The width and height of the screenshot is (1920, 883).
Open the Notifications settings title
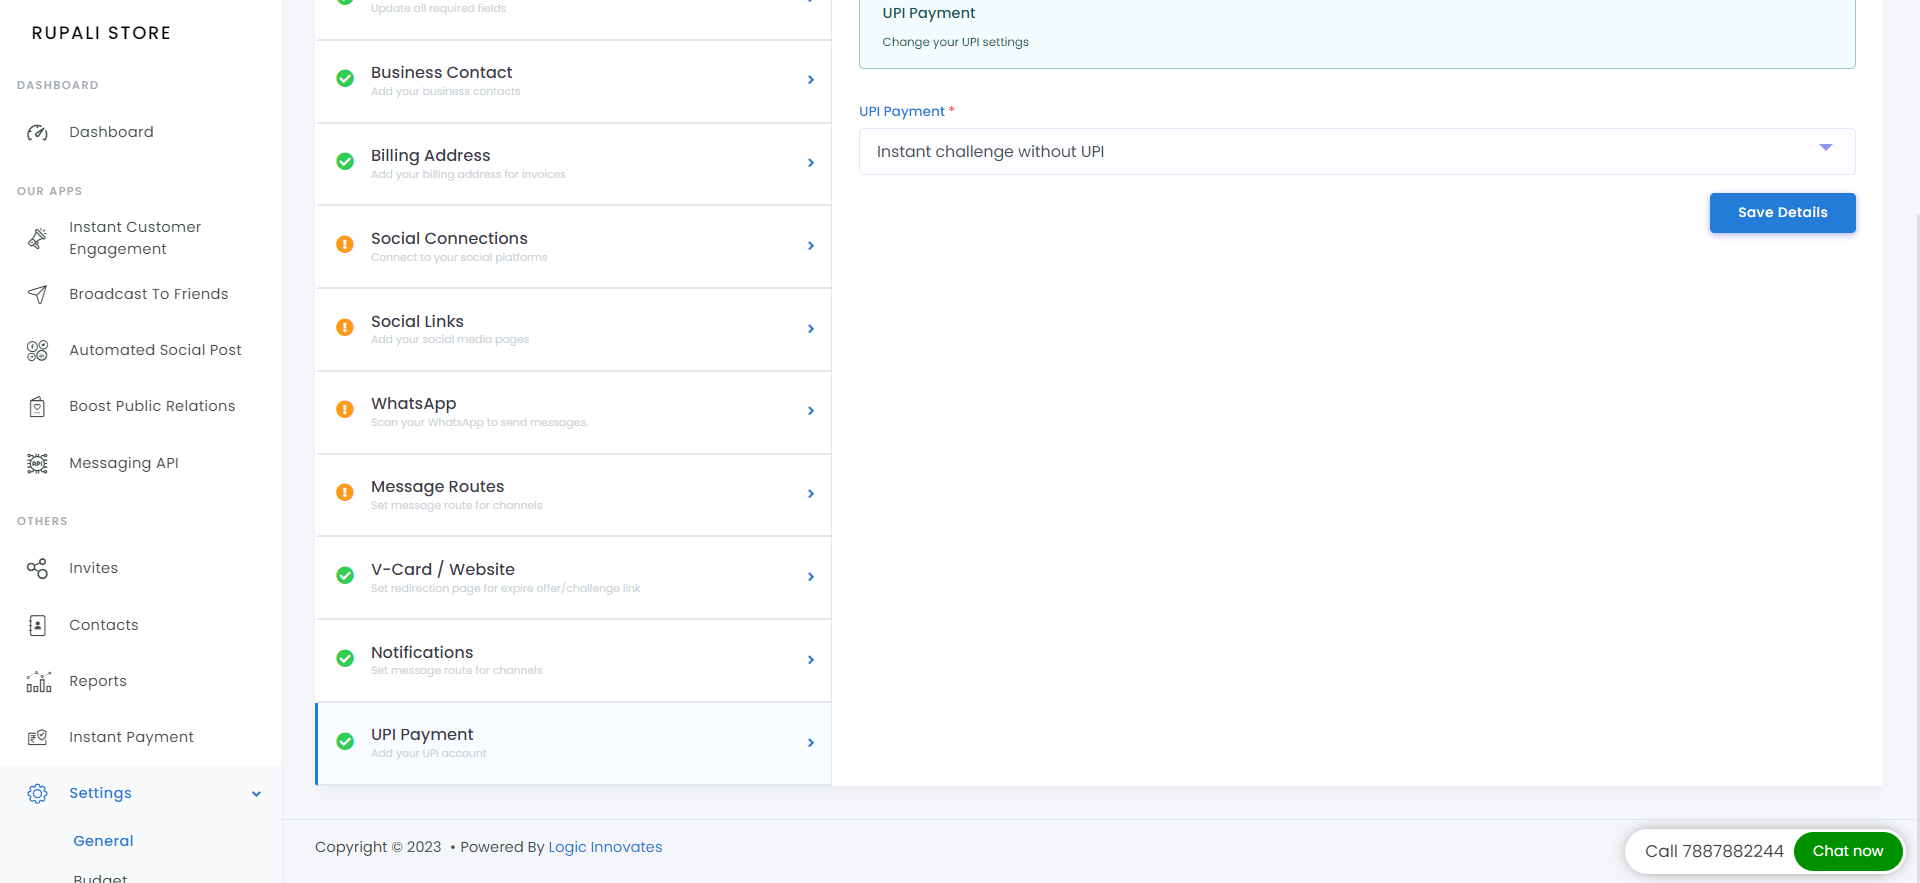[x=422, y=652]
